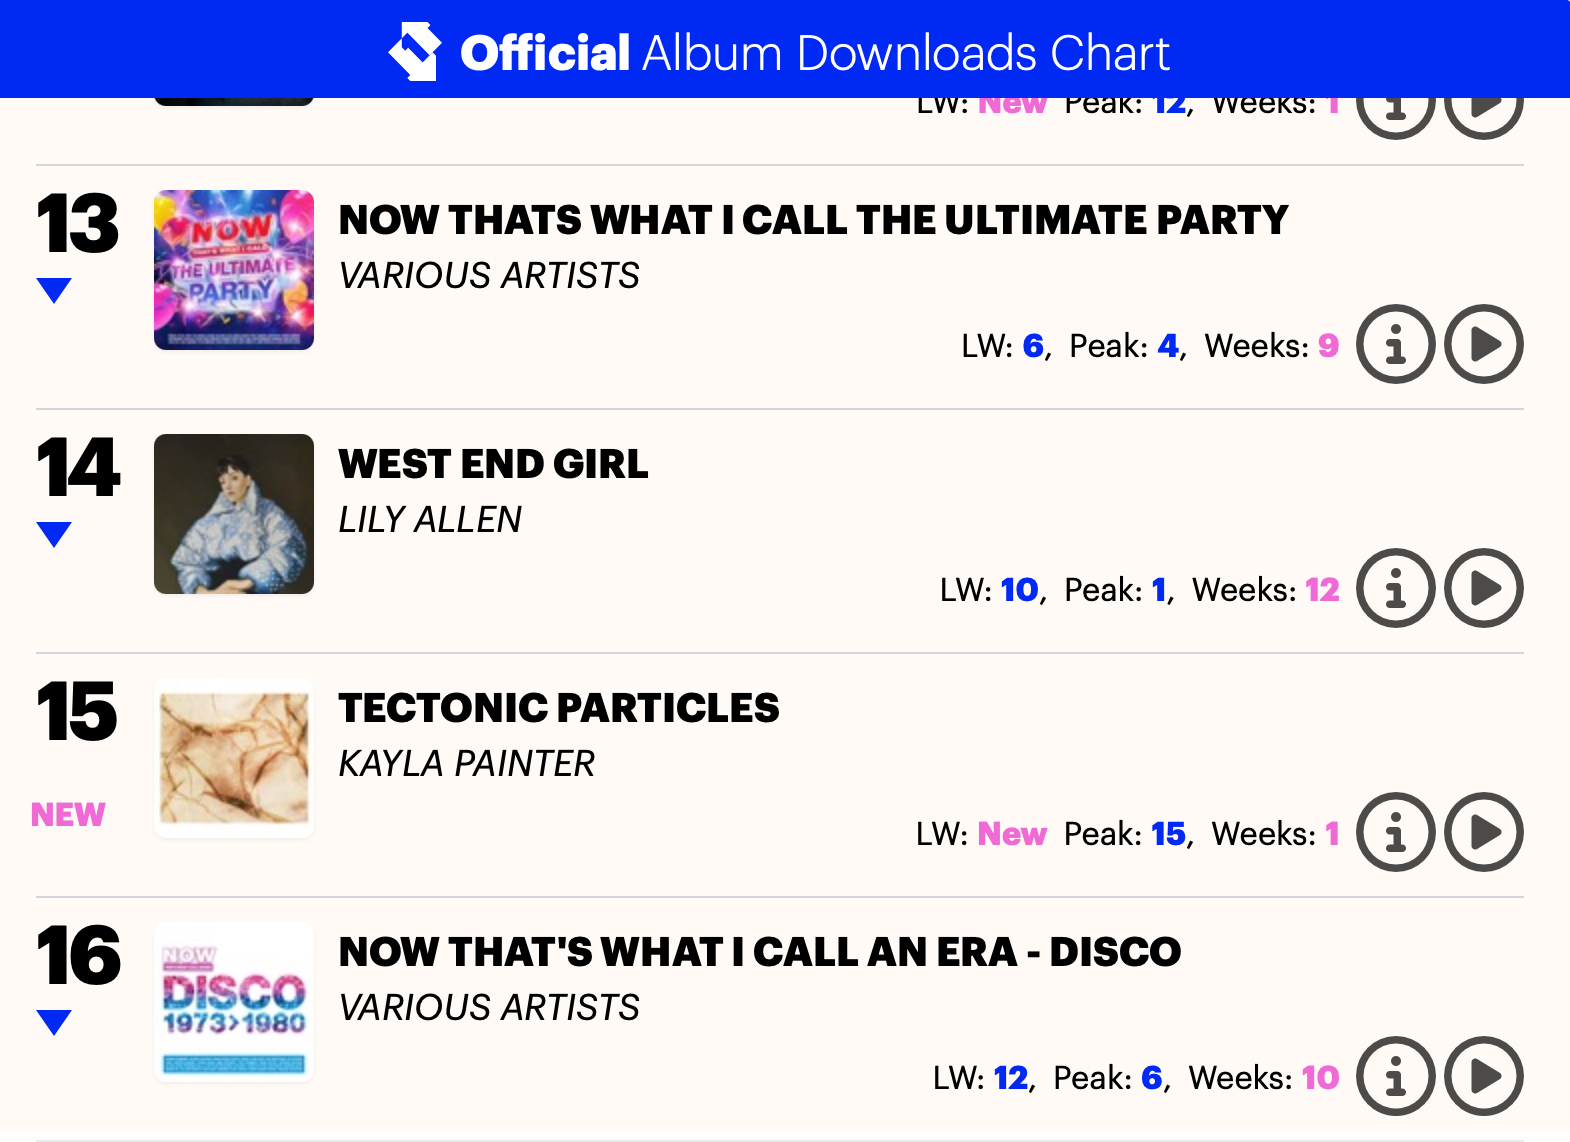
Task: Click Official Album Downloads Chart header title
Action: (814, 53)
